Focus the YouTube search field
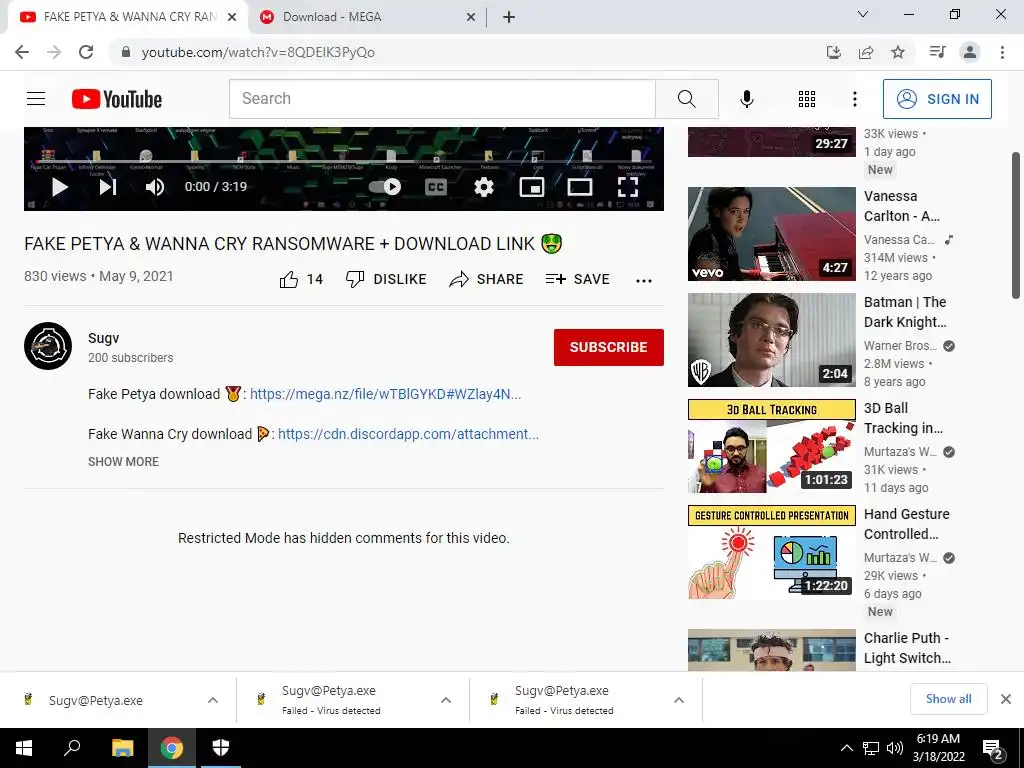The height and width of the screenshot is (768, 1024). pos(442,99)
